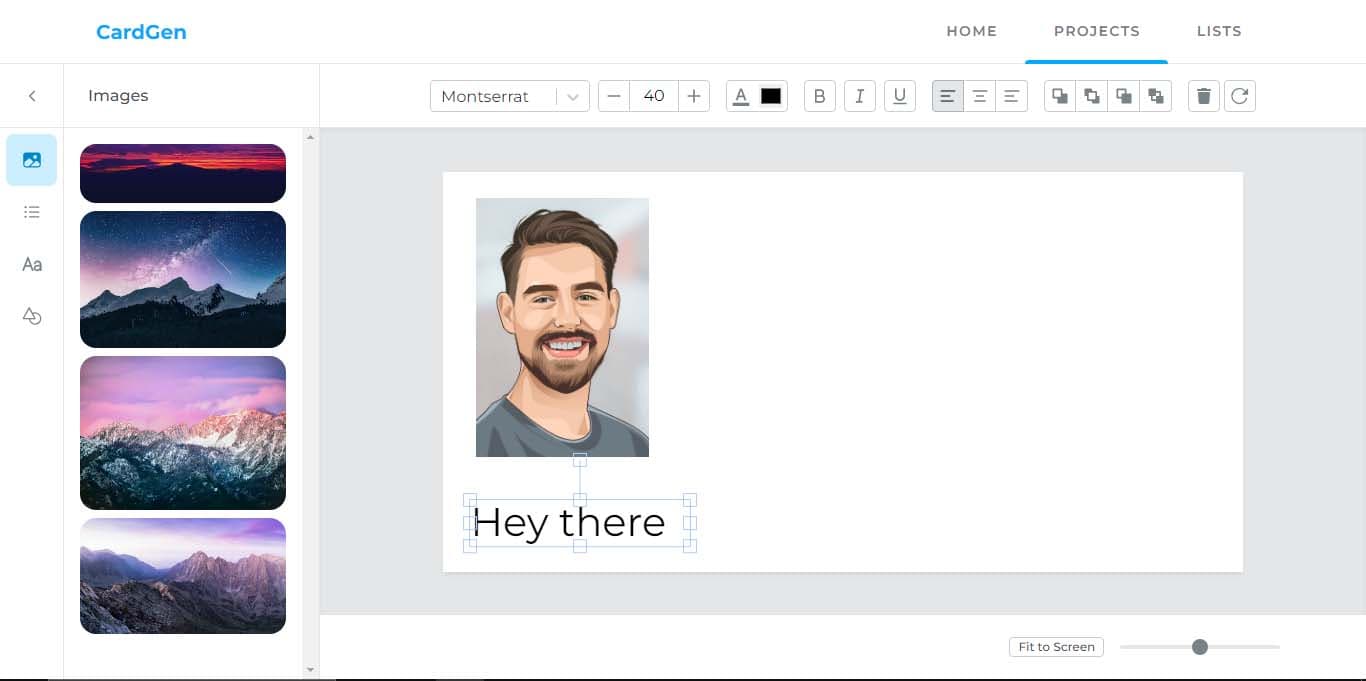Click the last layer-order icon in the toolbar
This screenshot has width=1366, height=681.
click(x=1156, y=96)
